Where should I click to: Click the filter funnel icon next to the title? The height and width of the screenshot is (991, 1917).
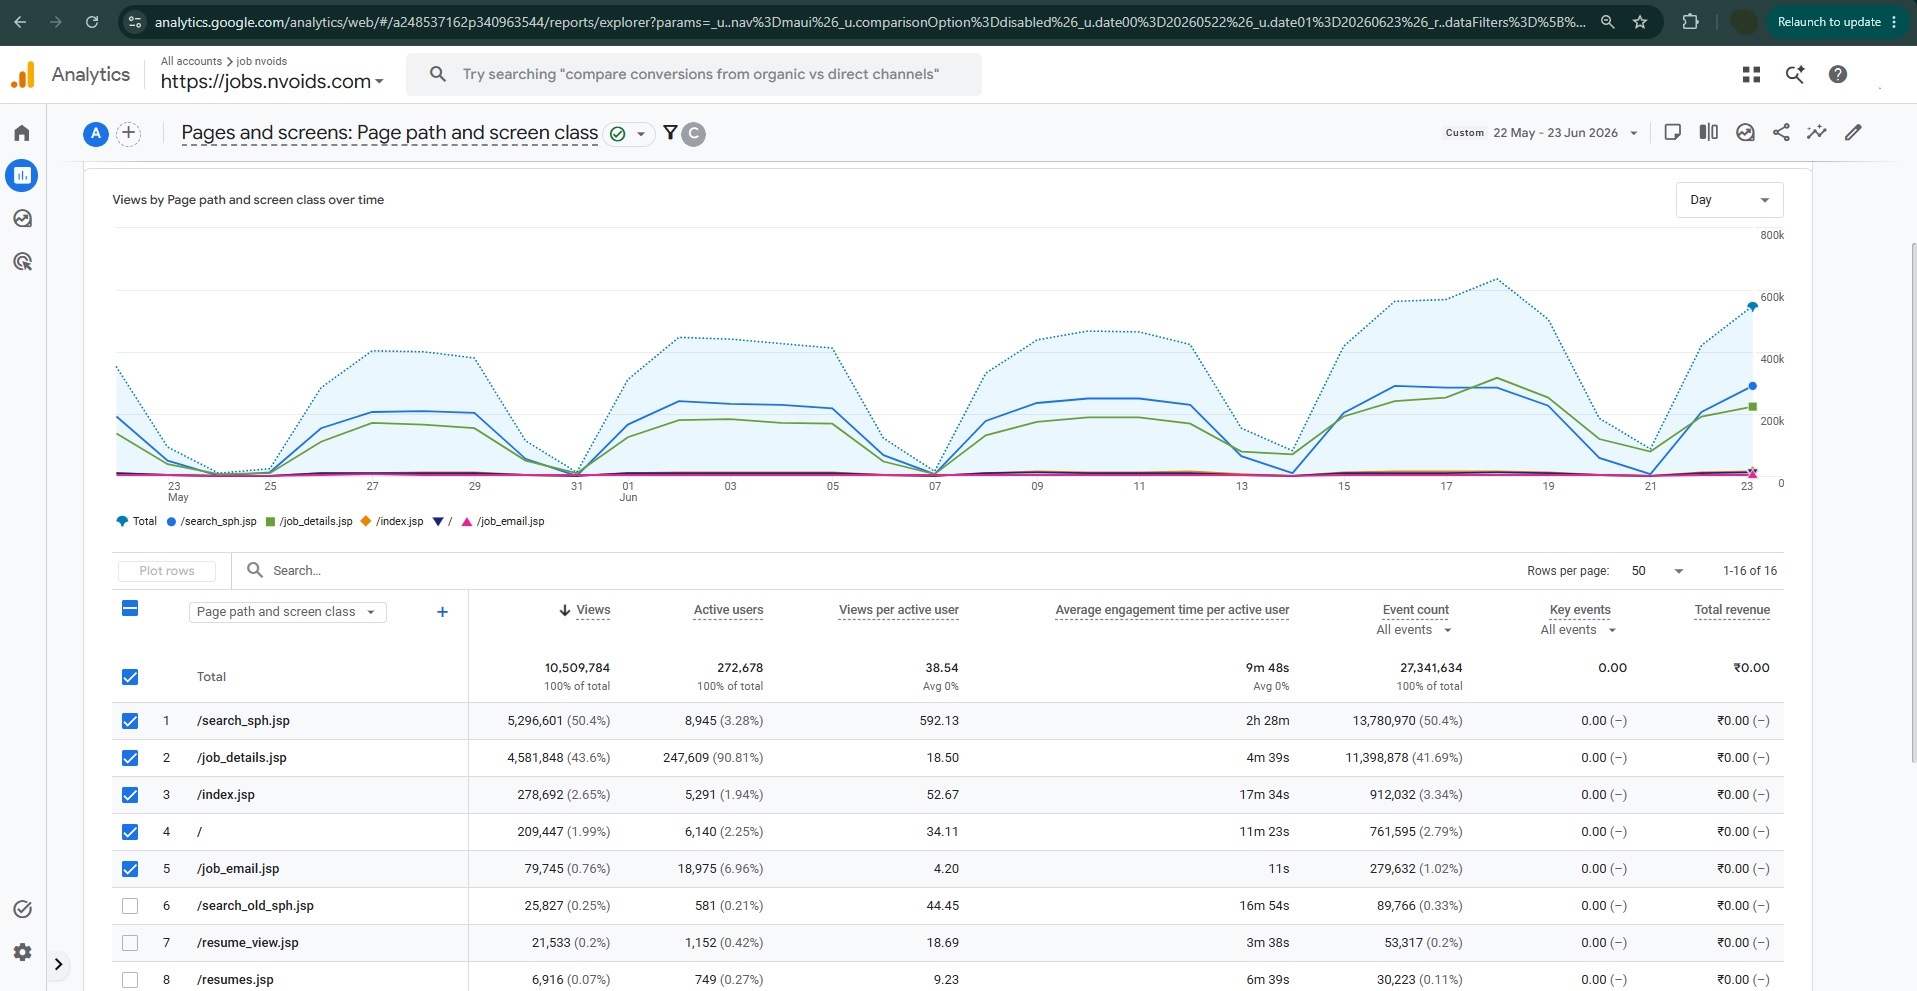670,133
